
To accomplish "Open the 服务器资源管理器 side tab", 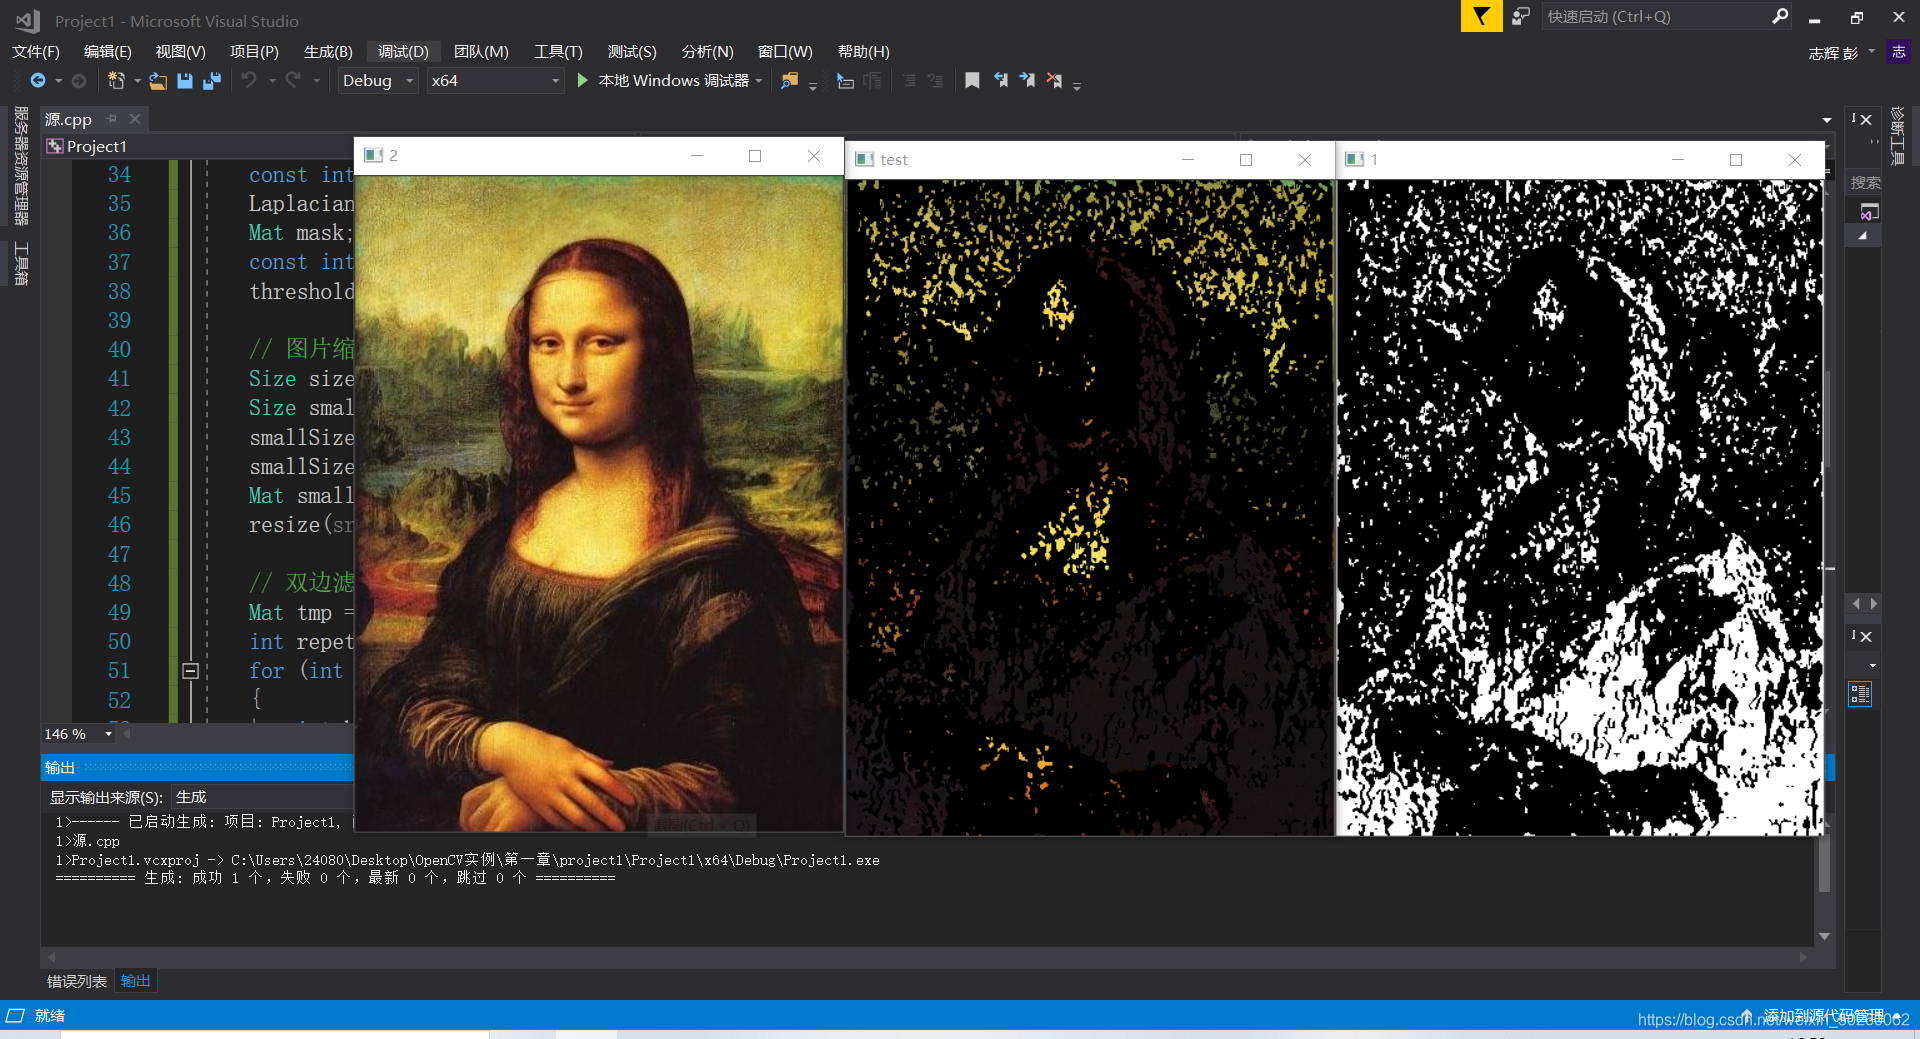I will pyautogui.click(x=21, y=166).
